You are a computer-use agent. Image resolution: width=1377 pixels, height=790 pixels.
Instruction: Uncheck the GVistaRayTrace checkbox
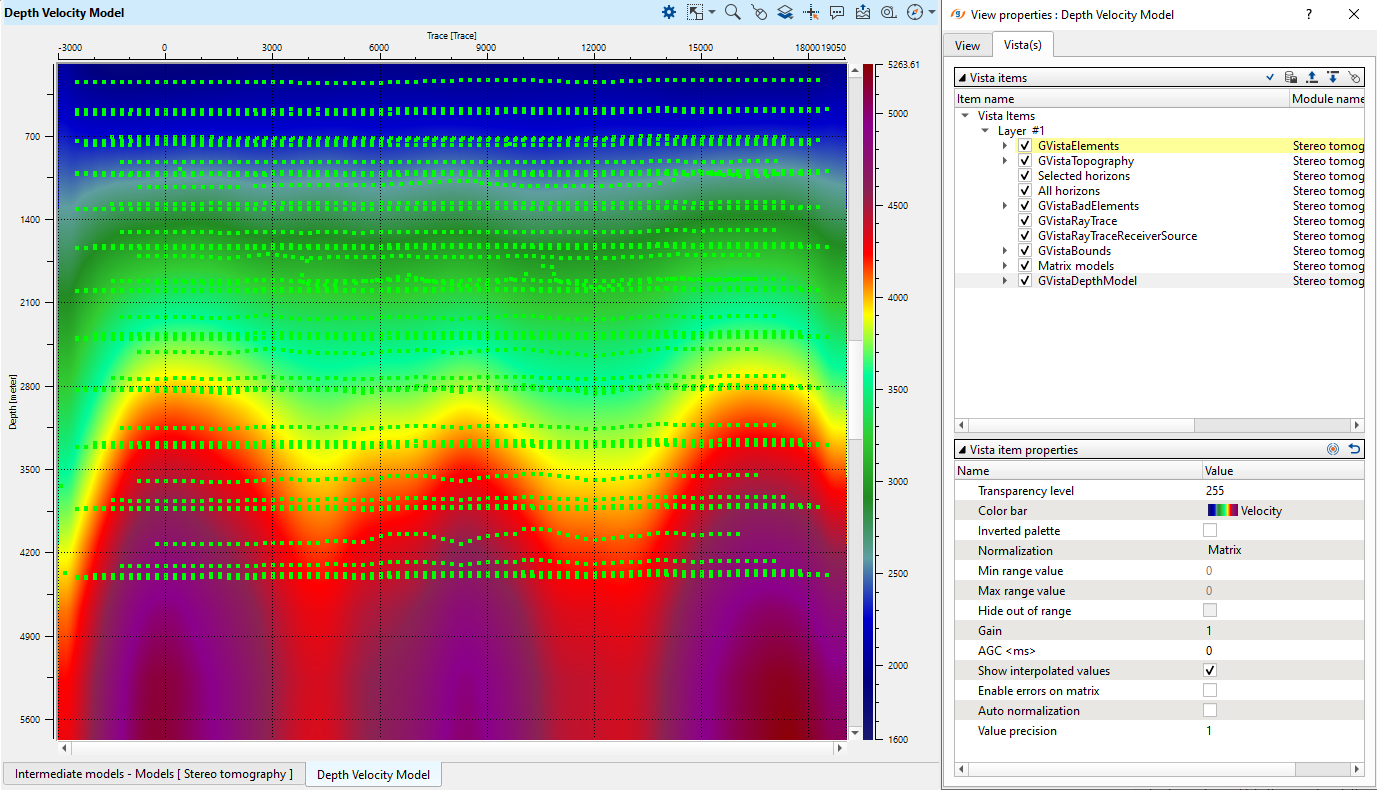[1025, 221]
